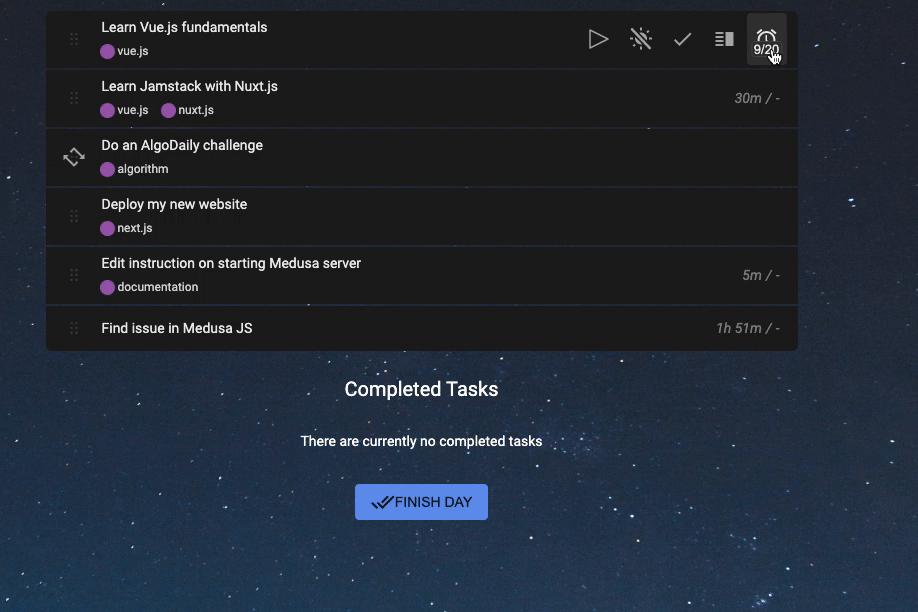Click the purple tag dot next to vue.js

point(106,50)
